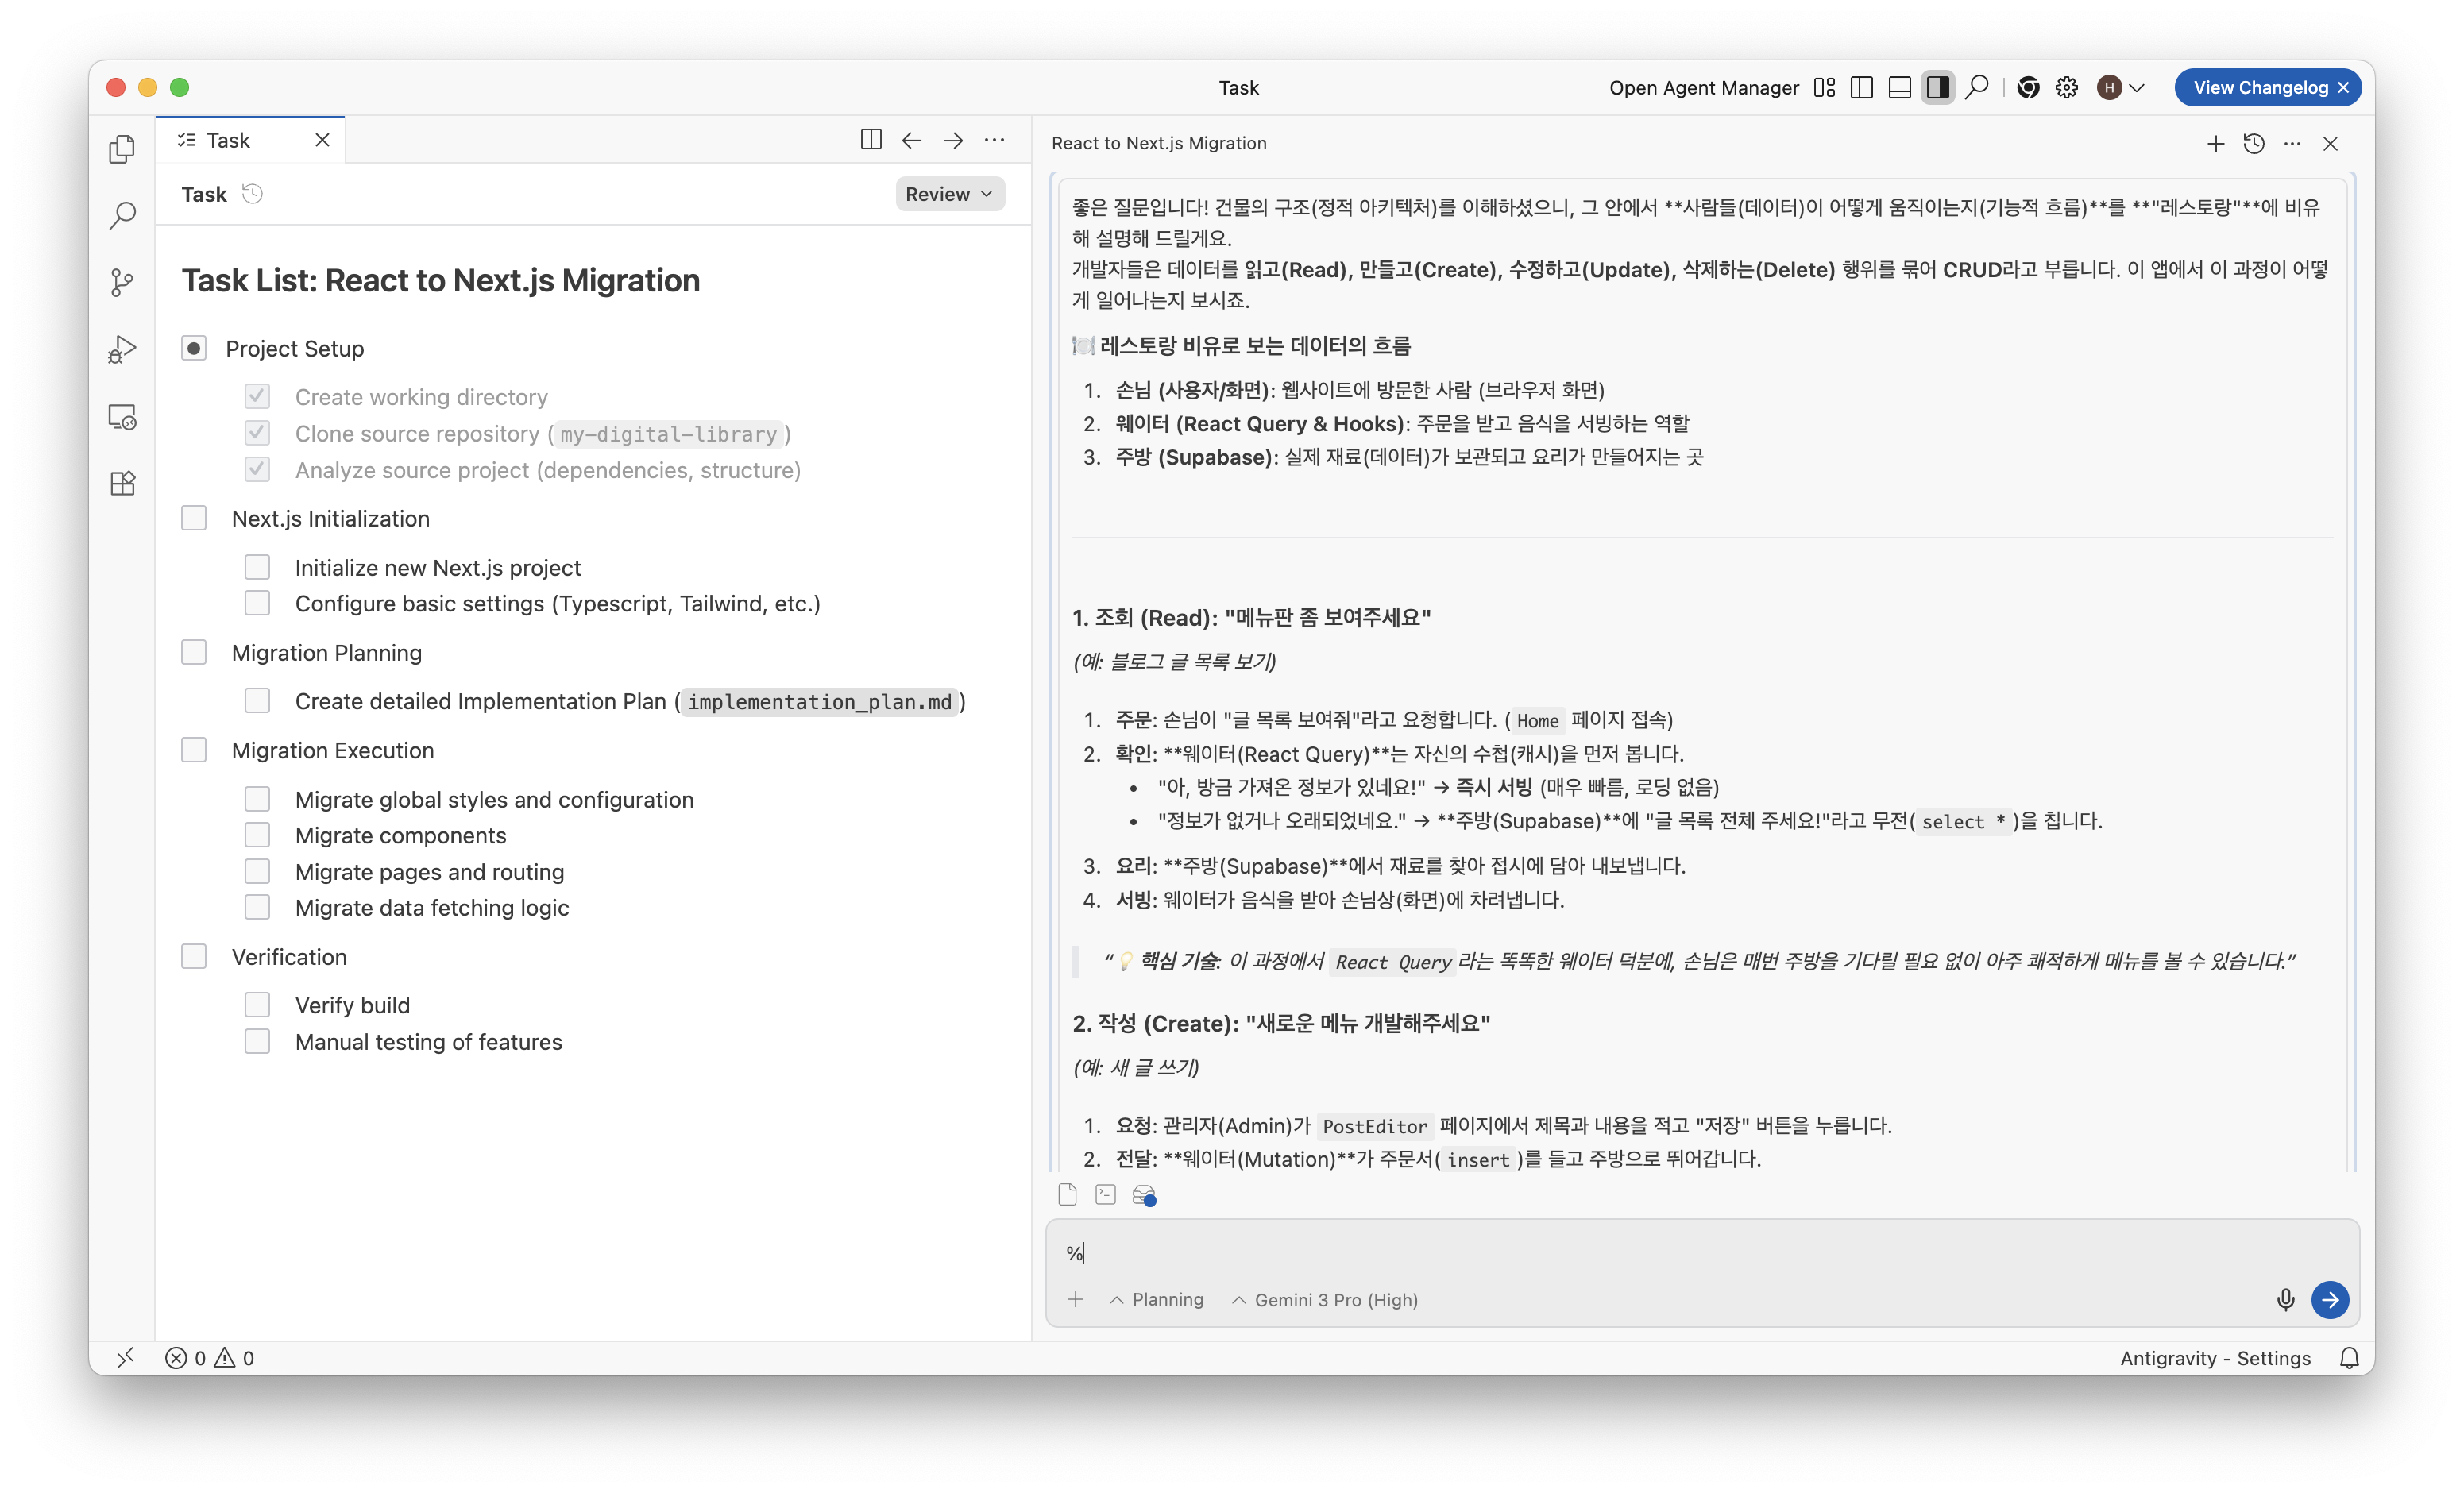This screenshot has height=1493, width=2464.
Task: Send the chat message with arrow button
Action: coord(2329,1299)
